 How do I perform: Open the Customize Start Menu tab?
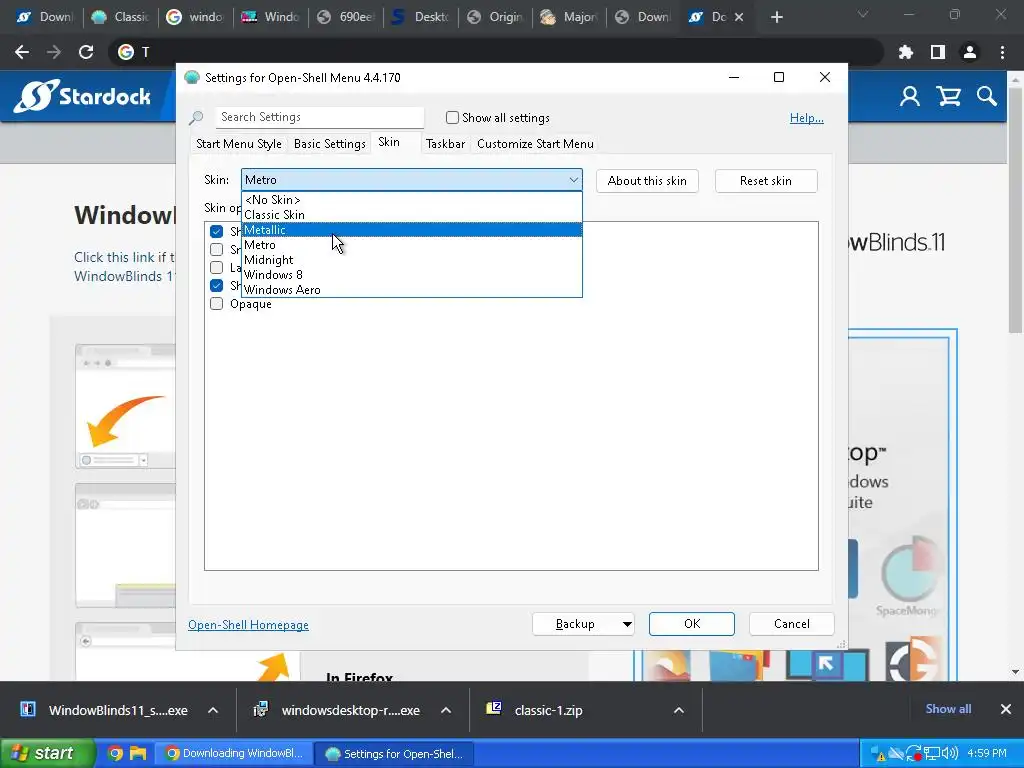(x=535, y=144)
